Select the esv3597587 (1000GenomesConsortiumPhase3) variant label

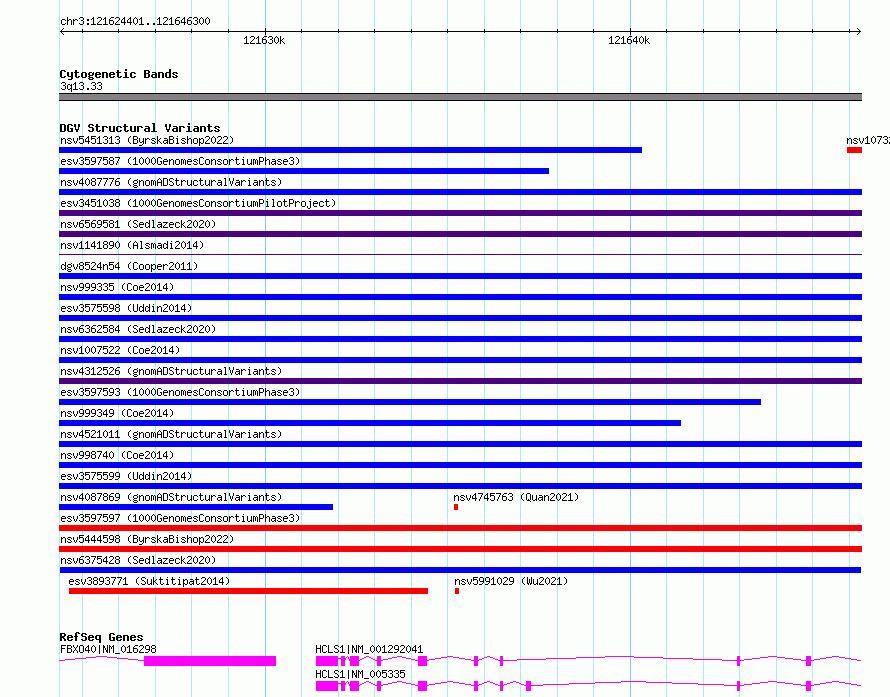(180, 161)
